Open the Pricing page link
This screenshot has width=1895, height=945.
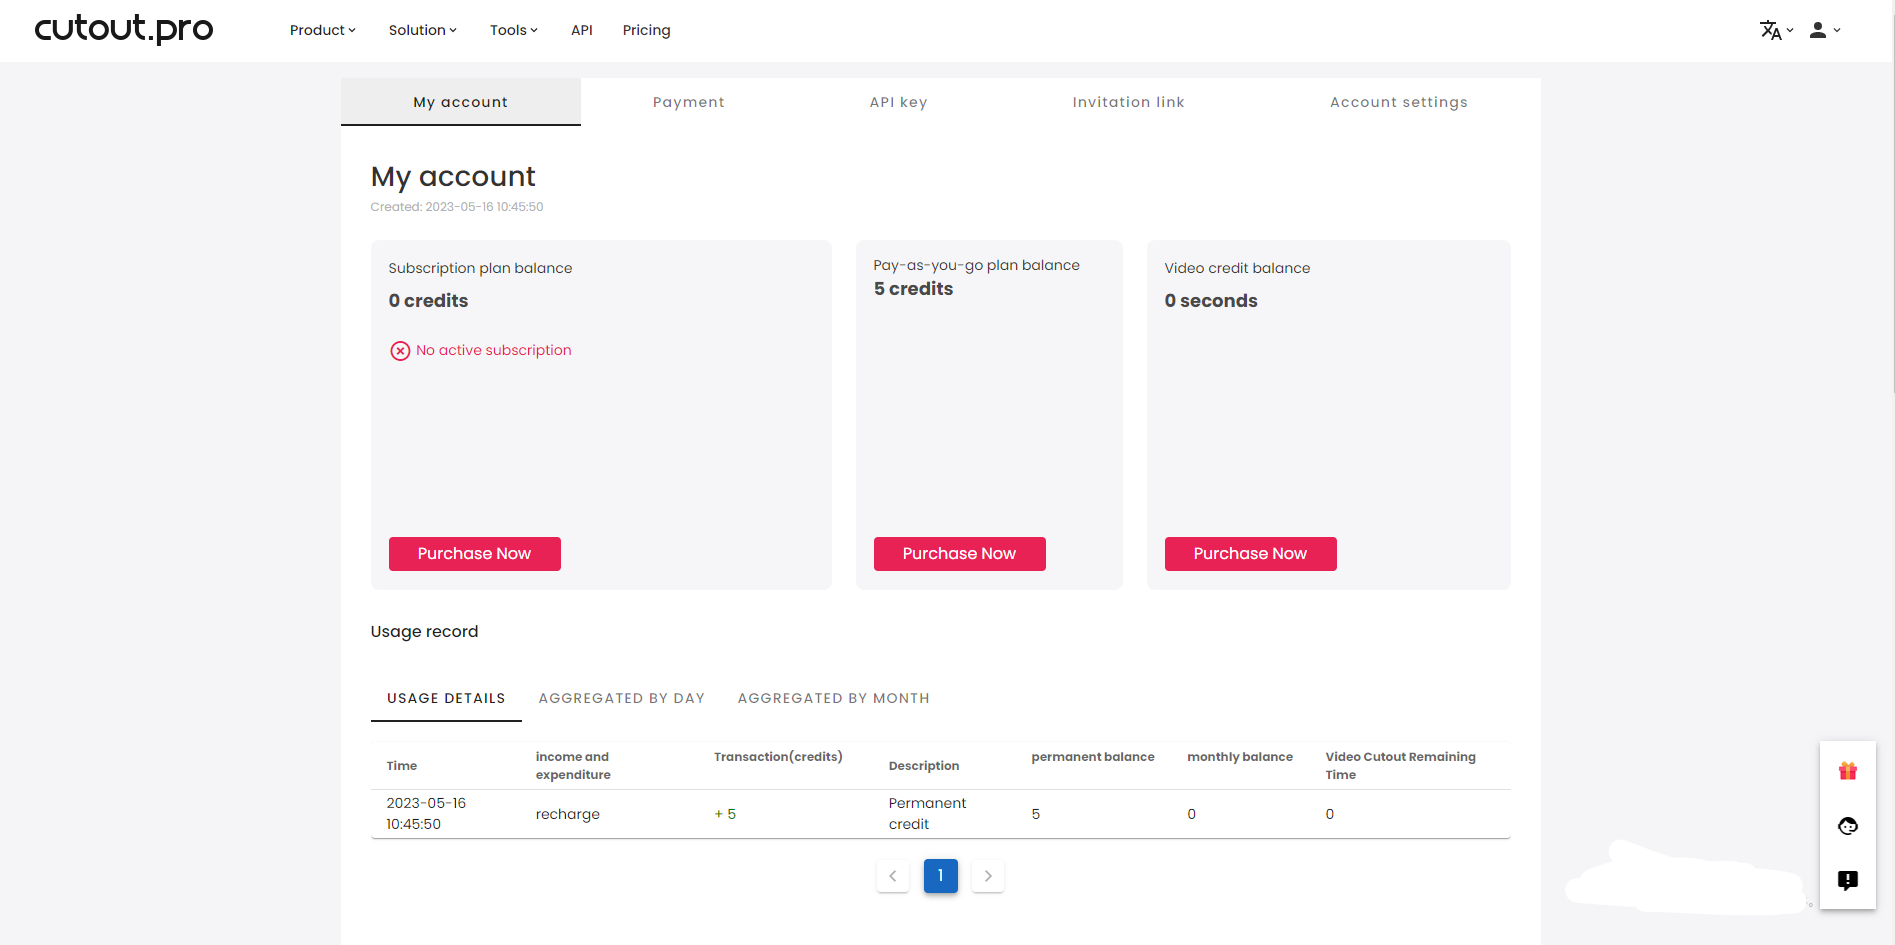coord(646,30)
